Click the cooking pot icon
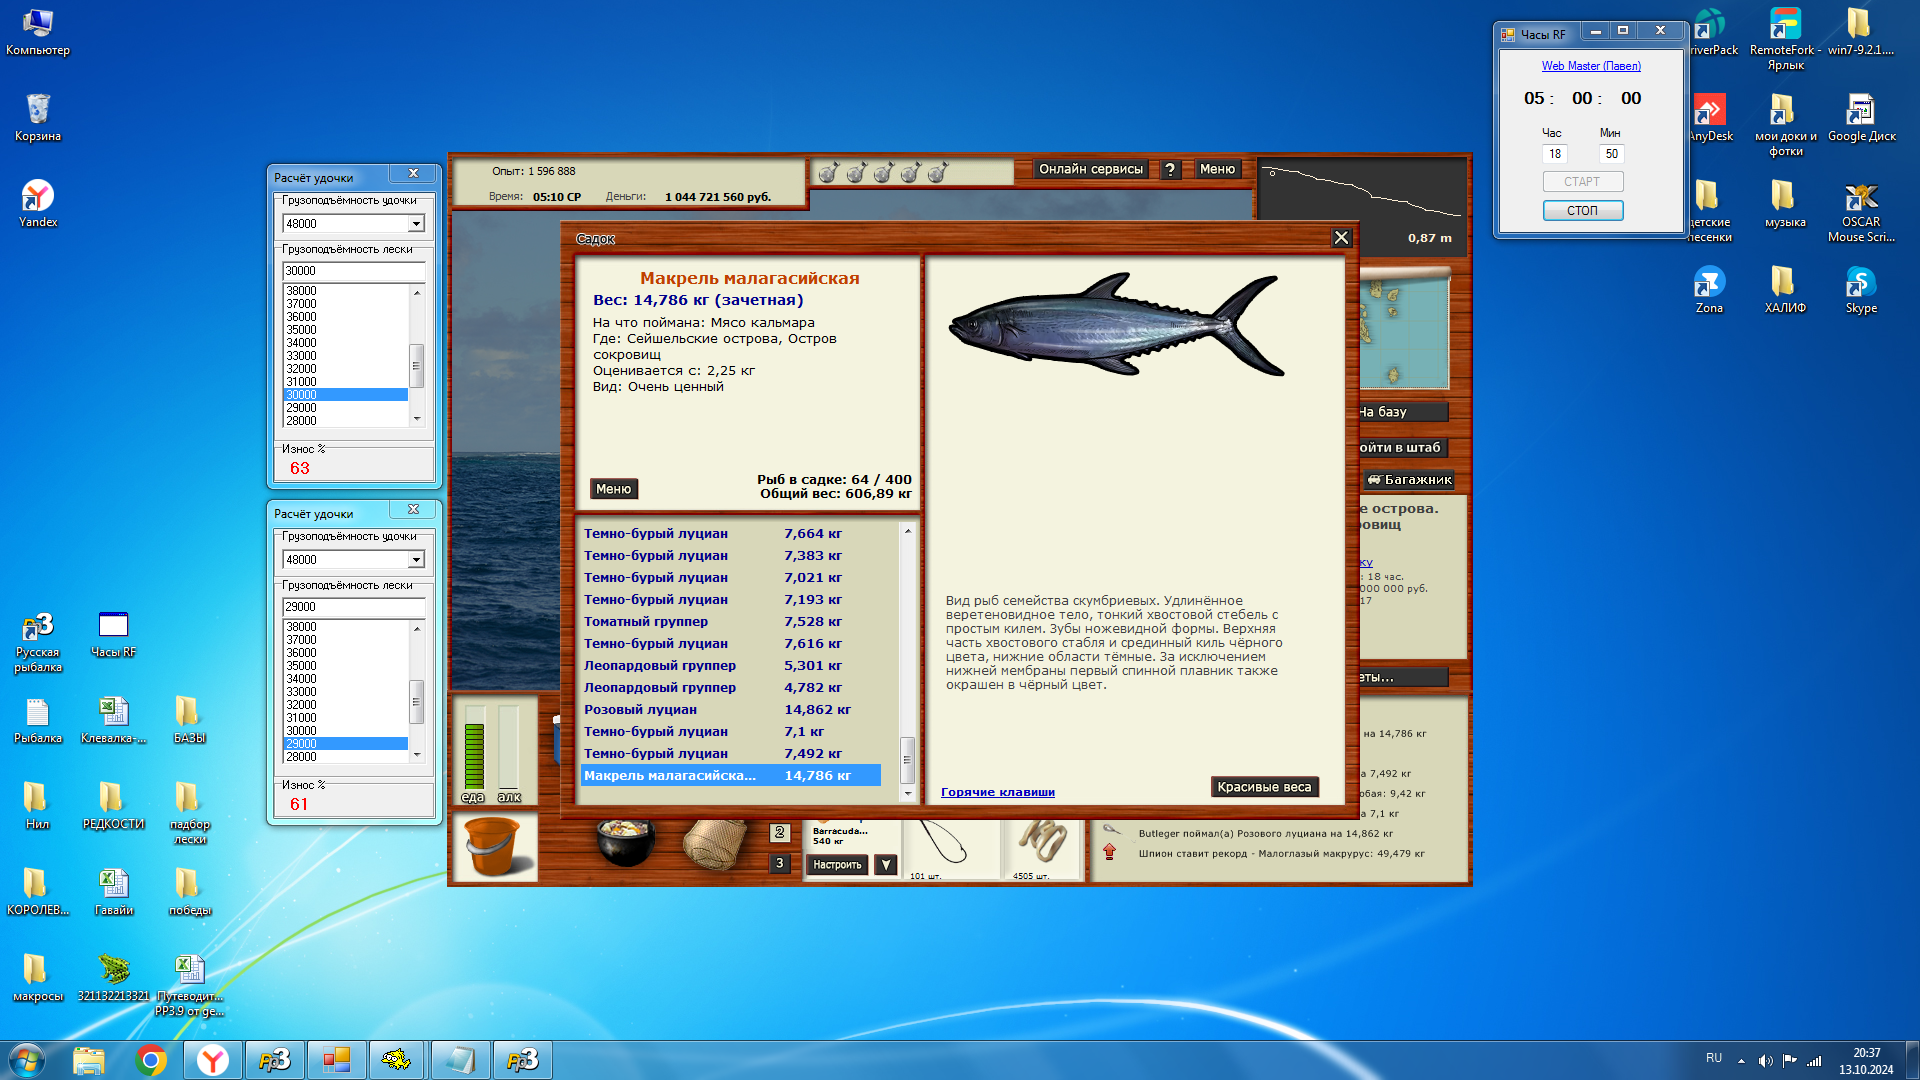This screenshot has height=1080, width=1920. coord(624,841)
